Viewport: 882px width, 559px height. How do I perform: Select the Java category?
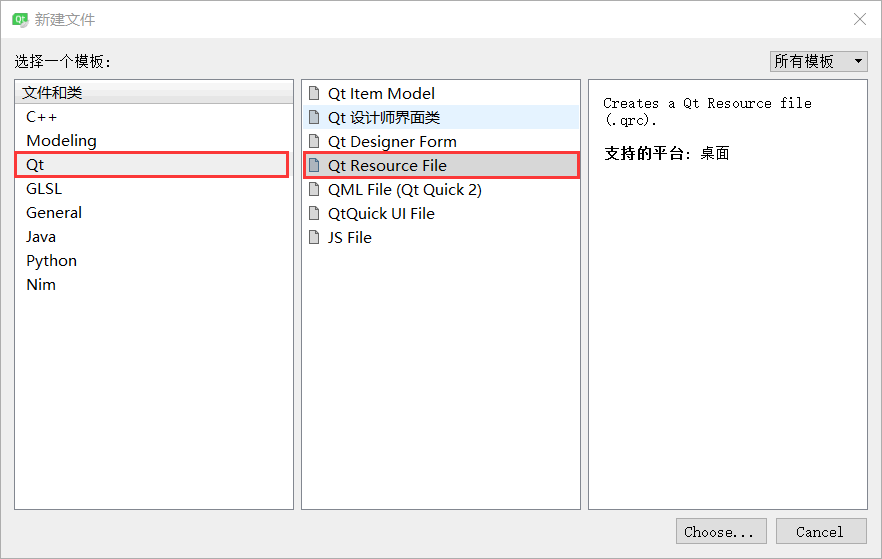(154, 237)
